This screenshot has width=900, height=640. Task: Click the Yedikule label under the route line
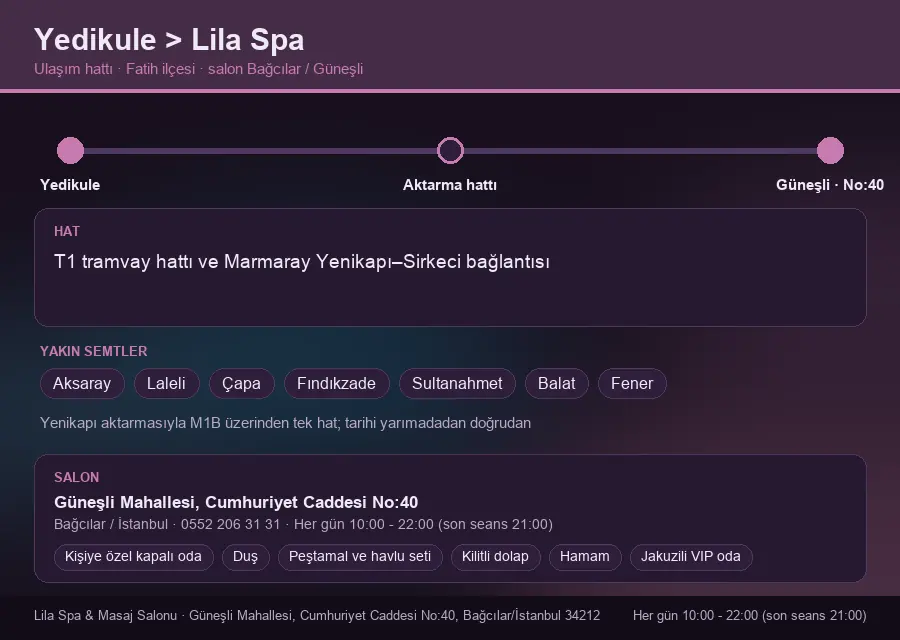[x=70, y=185]
